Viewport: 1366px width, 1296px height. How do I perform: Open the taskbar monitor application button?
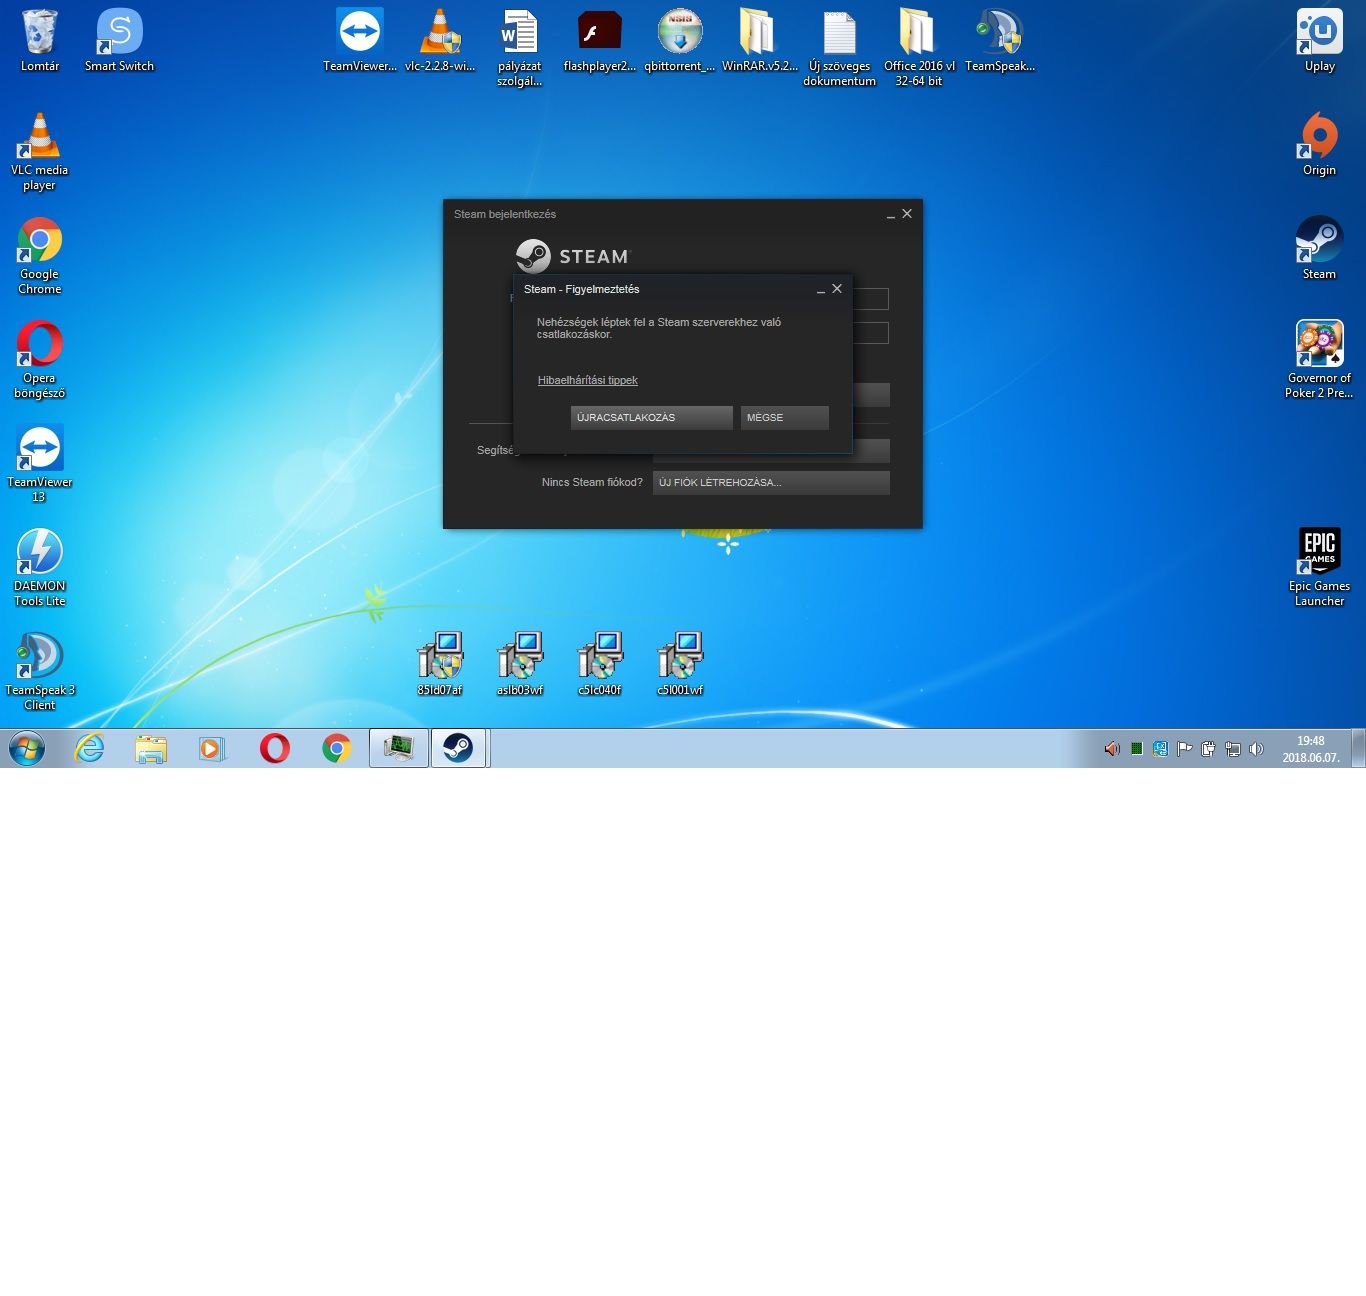click(x=399, y=748)
